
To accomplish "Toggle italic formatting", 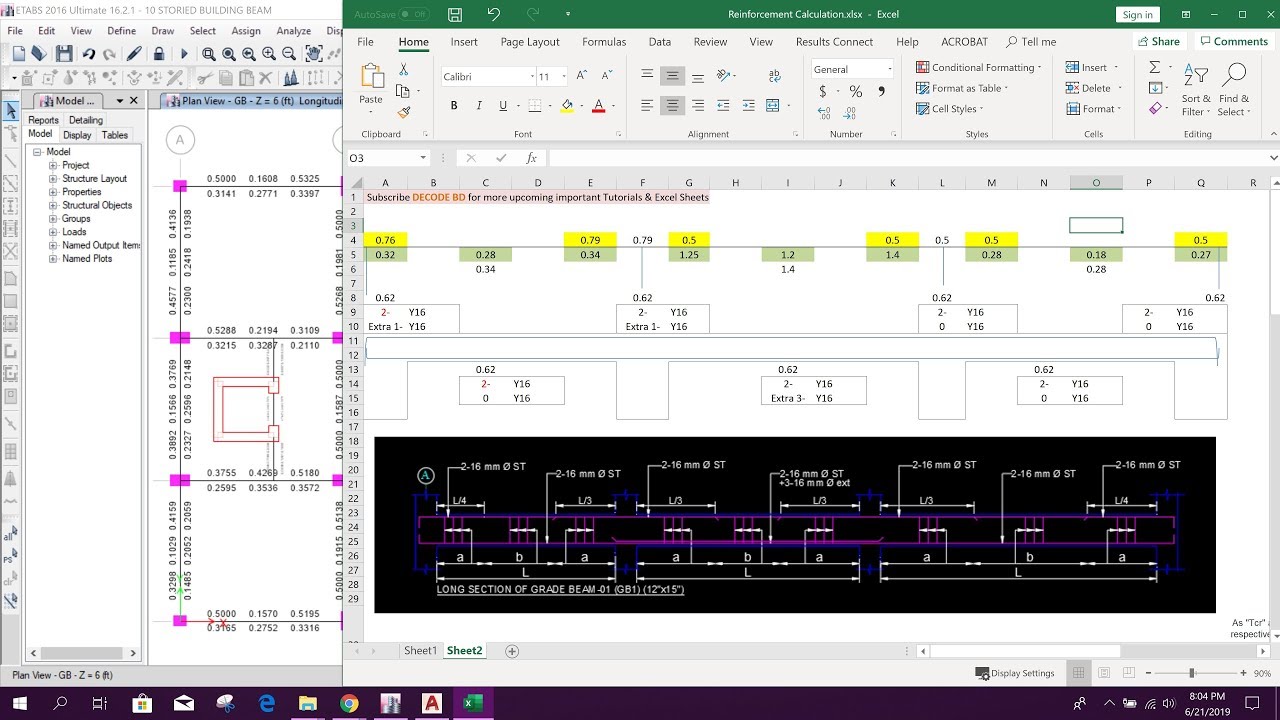I will (476, 105).
